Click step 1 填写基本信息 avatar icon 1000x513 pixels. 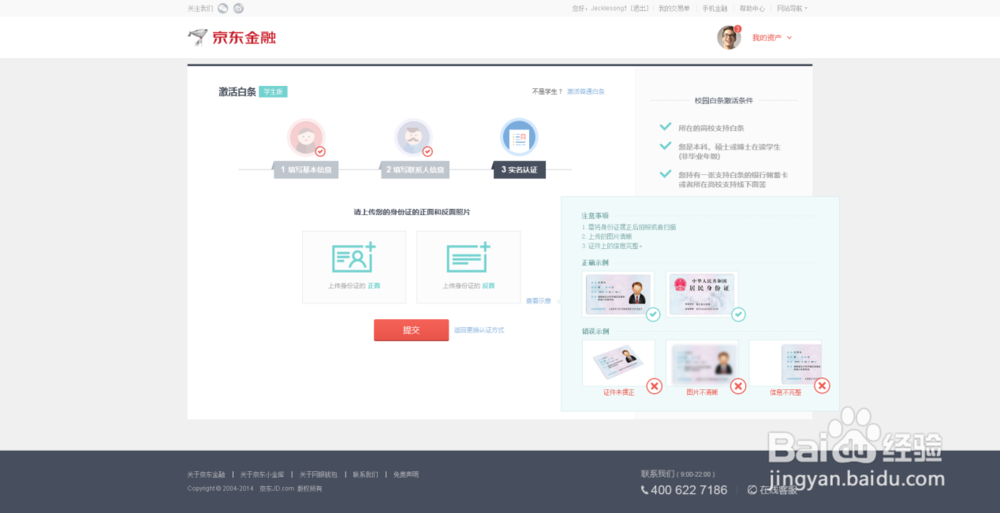306,137
